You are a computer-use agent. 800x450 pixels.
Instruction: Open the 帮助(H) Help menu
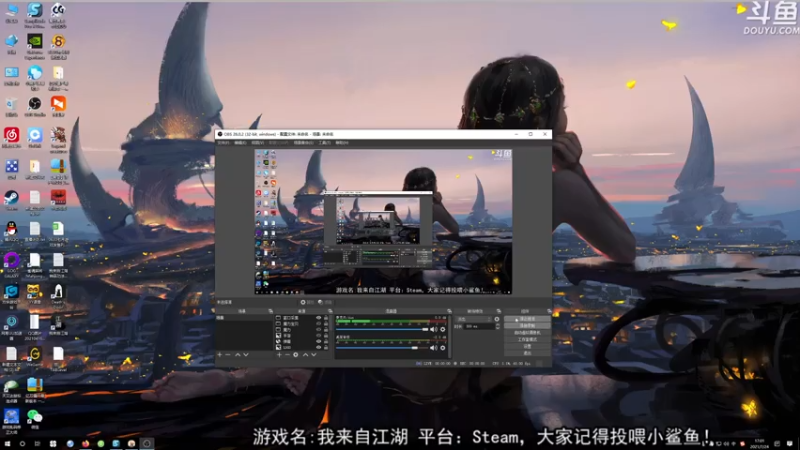tap(342, 143)
